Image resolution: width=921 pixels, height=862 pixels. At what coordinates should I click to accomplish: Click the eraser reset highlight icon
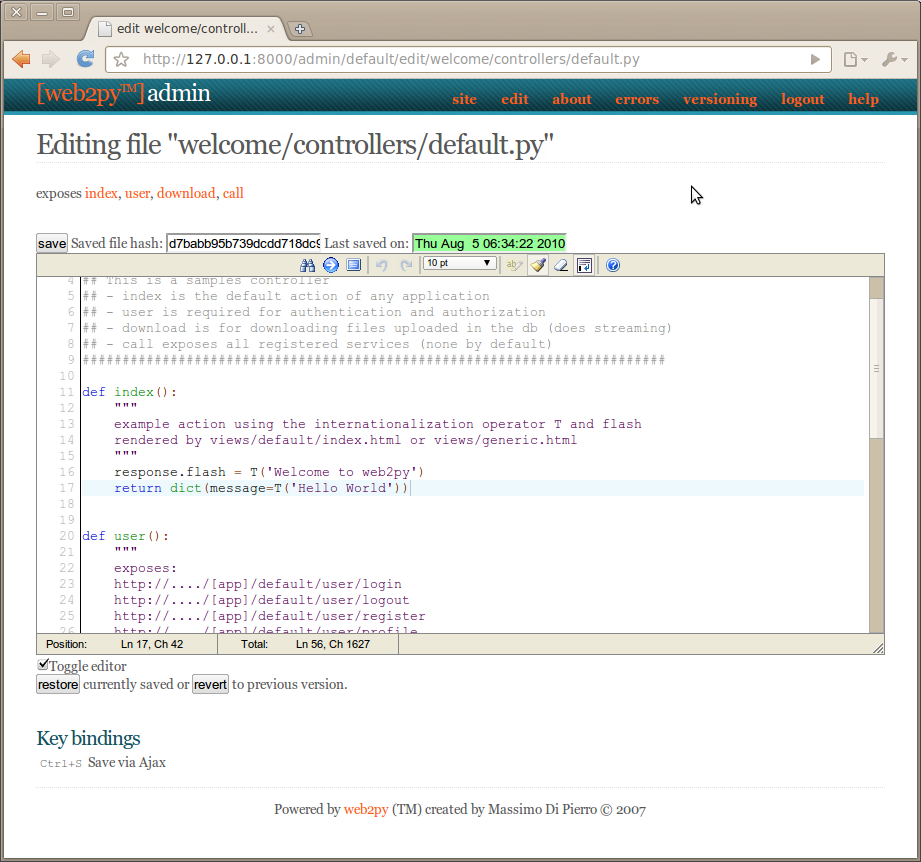click(561, 265)
